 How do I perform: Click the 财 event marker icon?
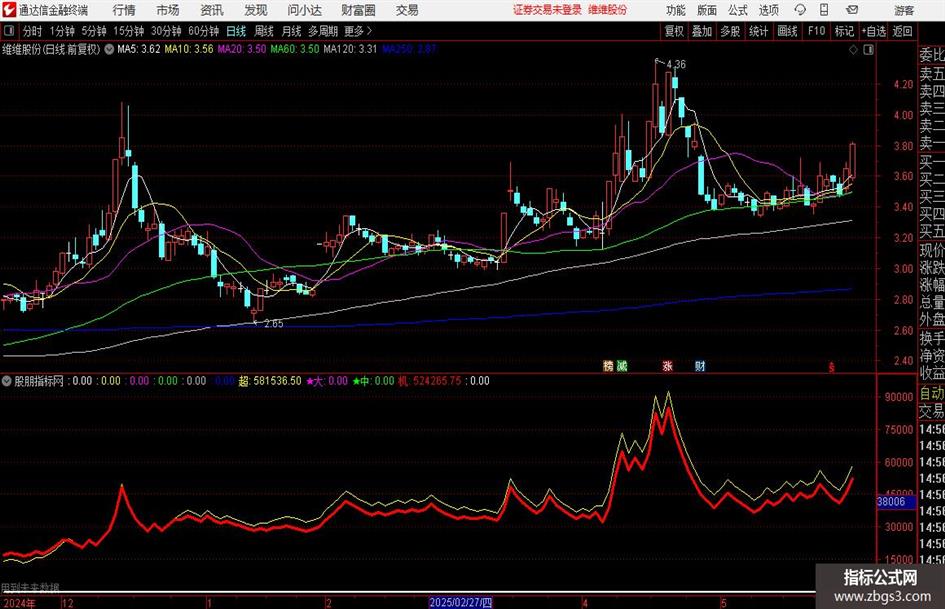tap(700, 366)
